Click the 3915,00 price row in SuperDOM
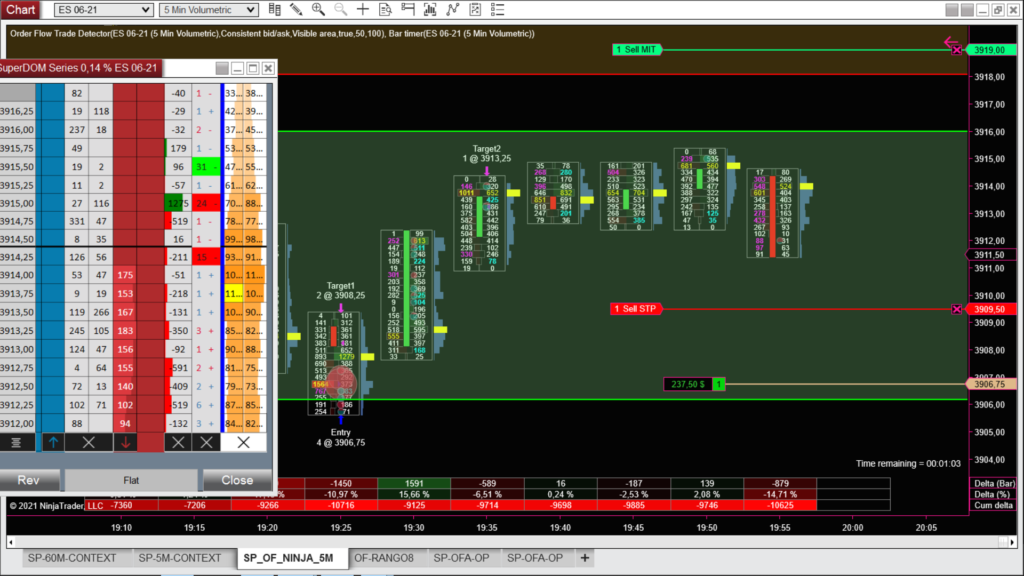The image size is (1024, 576). click(16, 203)
